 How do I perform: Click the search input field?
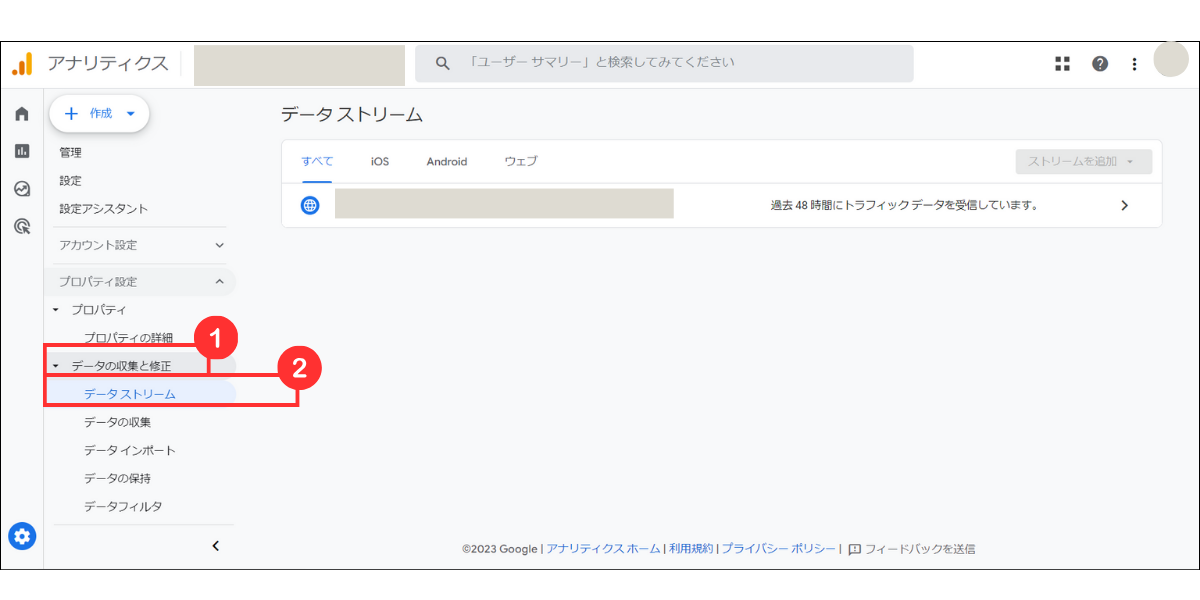pos(664,63)
